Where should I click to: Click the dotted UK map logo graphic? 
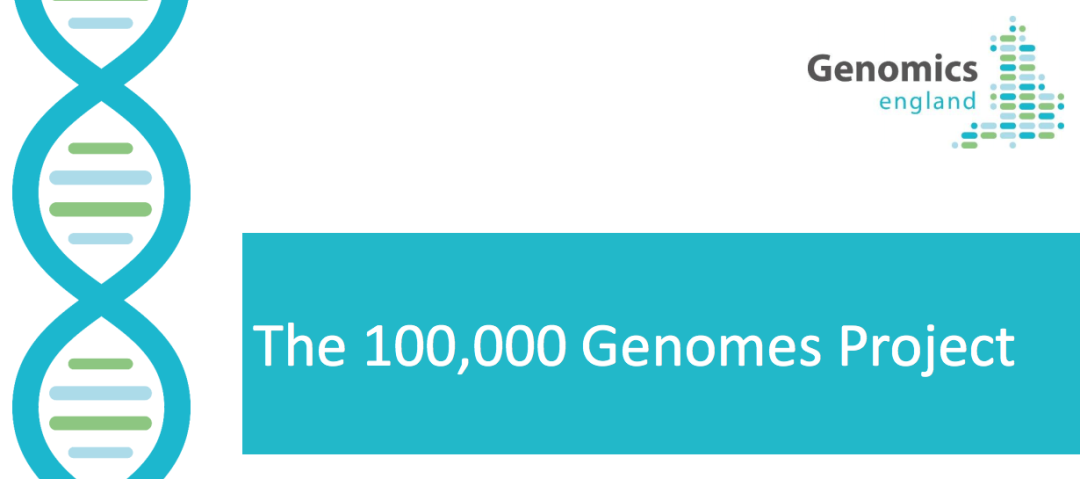1008,82
